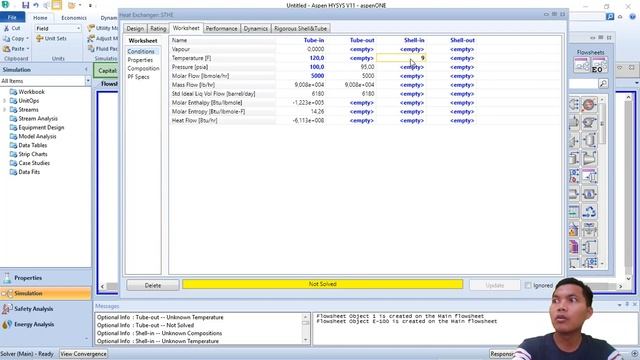Select the Tube-in pressure value 100.0
The image size is (640, 360).
(x=317, y=67)
